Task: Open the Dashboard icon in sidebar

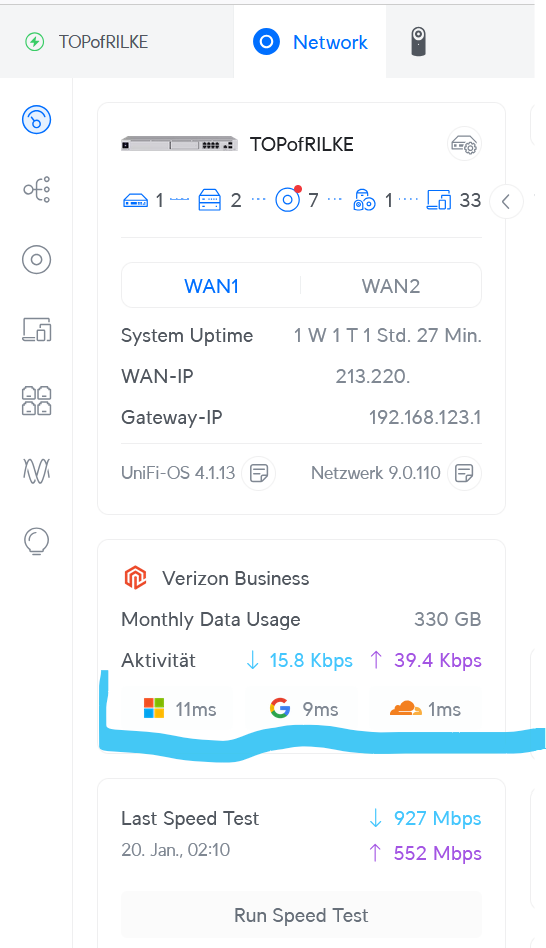Action: [36, 120]
